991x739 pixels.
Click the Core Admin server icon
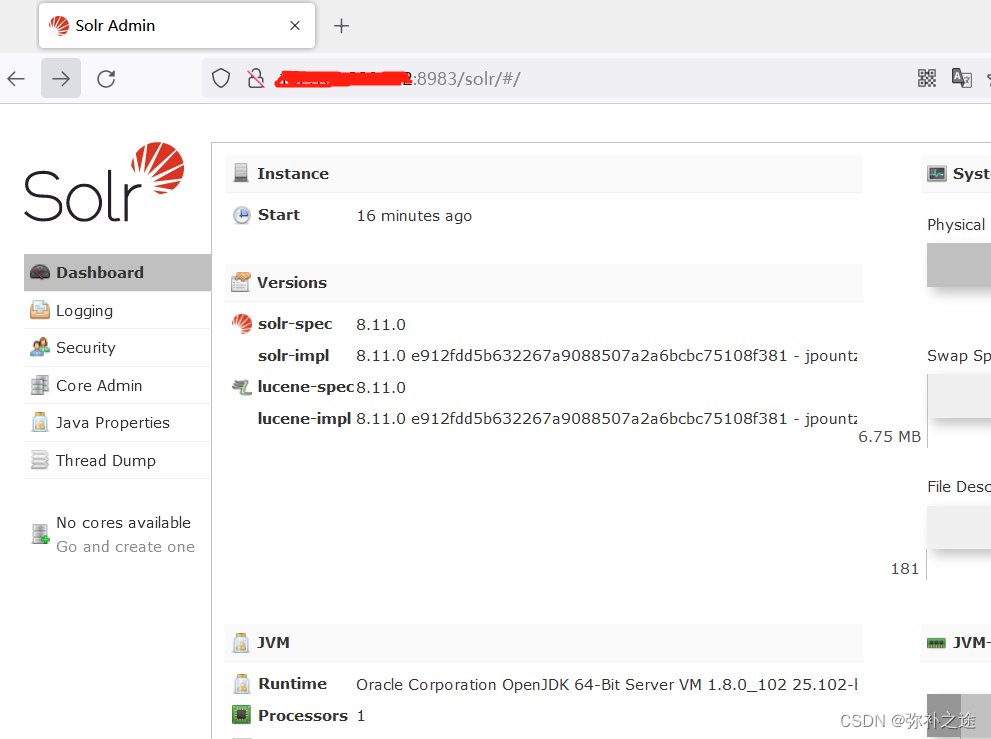tap(40, 385)
